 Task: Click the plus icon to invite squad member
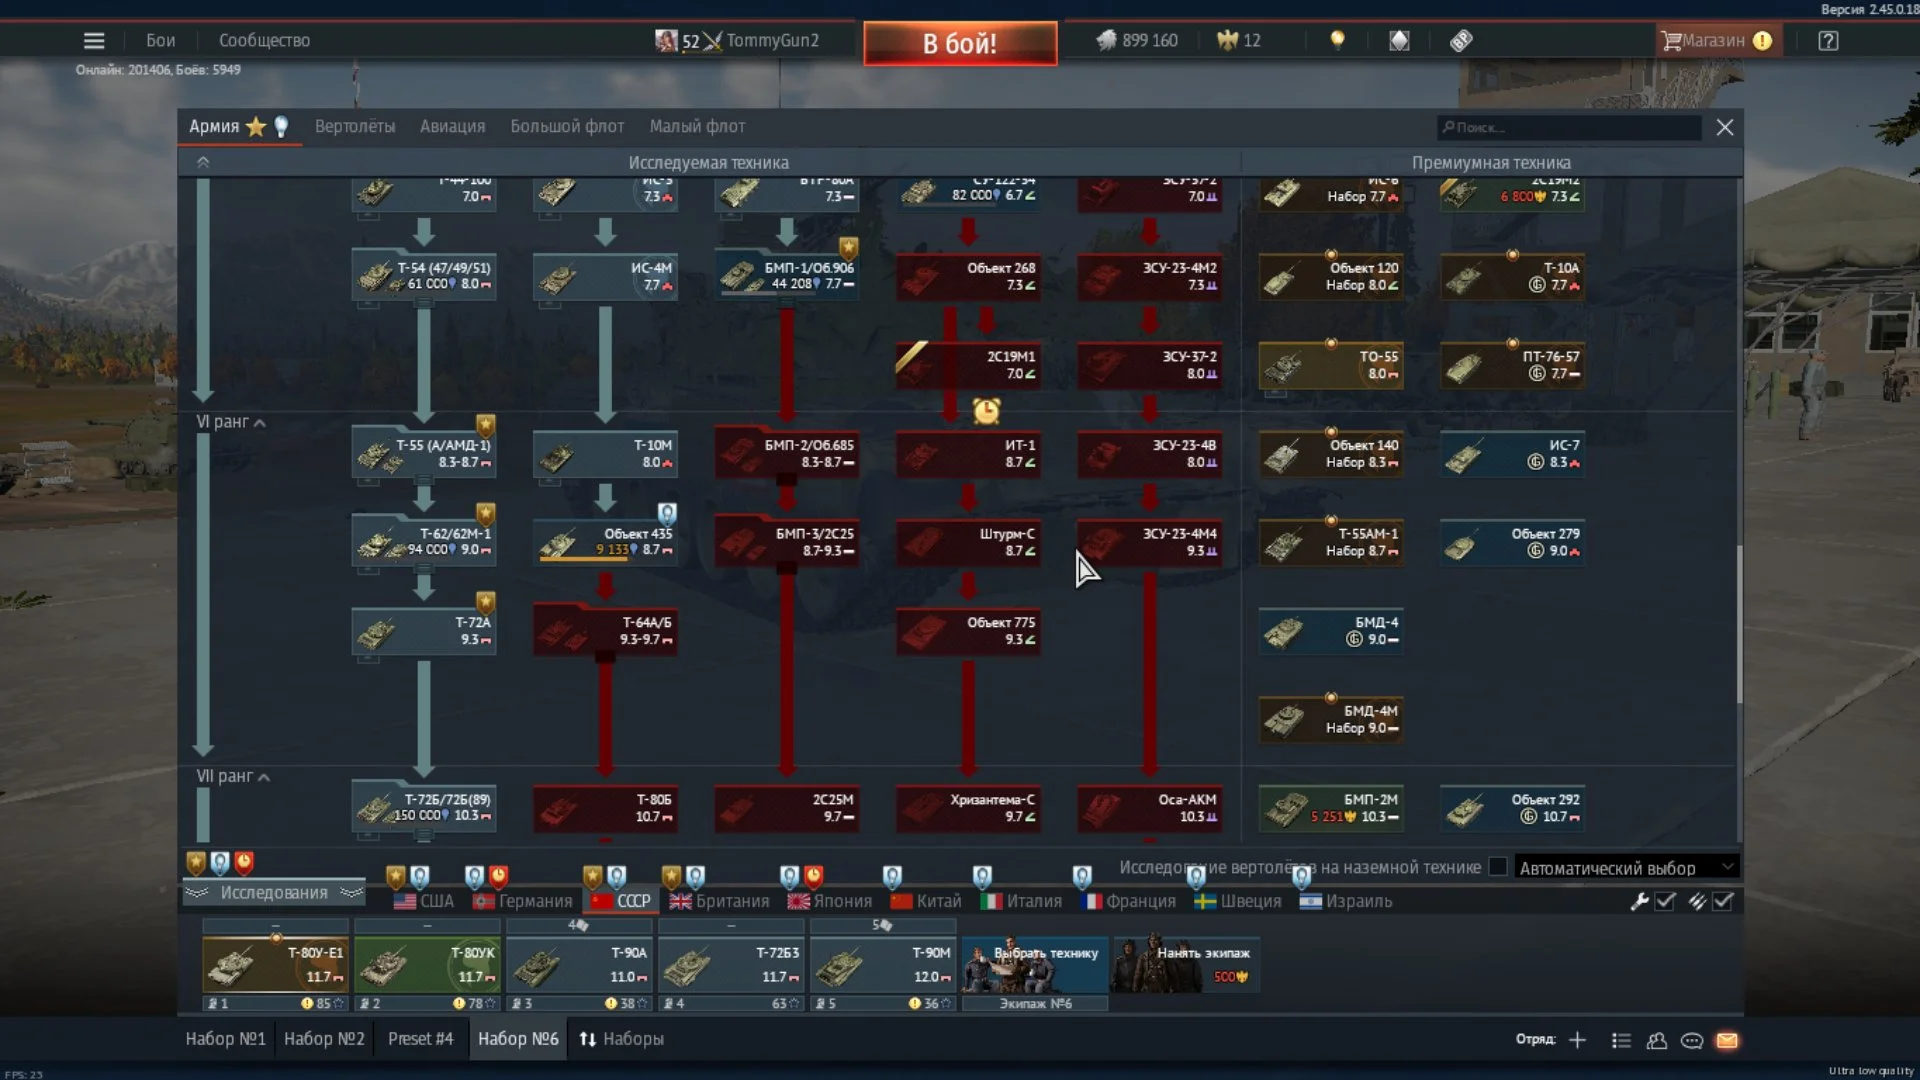1577,1040
